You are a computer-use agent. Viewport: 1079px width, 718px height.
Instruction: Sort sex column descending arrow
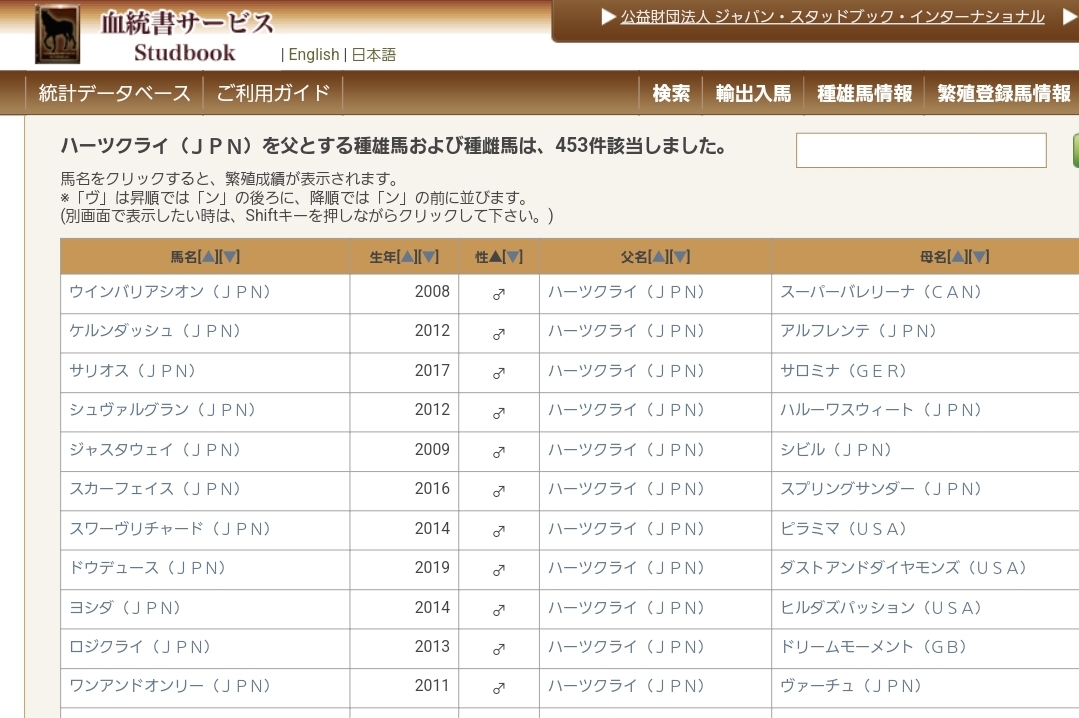(513, 257)
